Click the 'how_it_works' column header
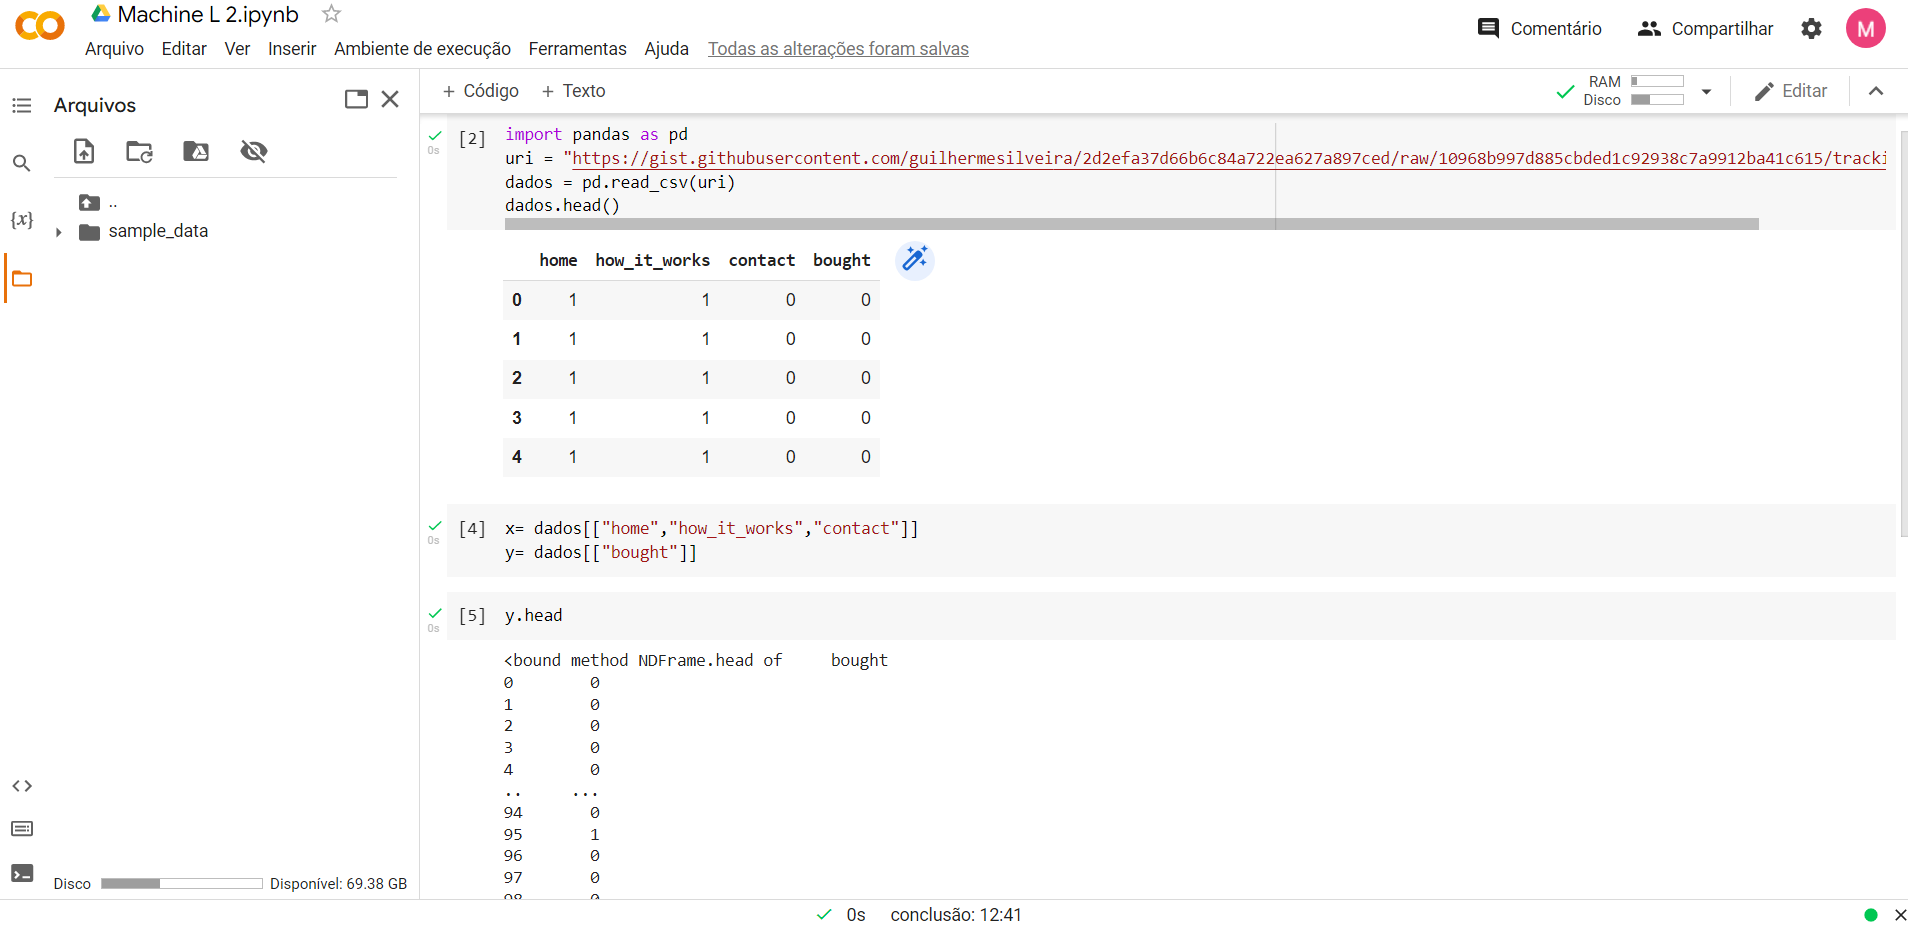1908x929 pixels. point(652,260)
